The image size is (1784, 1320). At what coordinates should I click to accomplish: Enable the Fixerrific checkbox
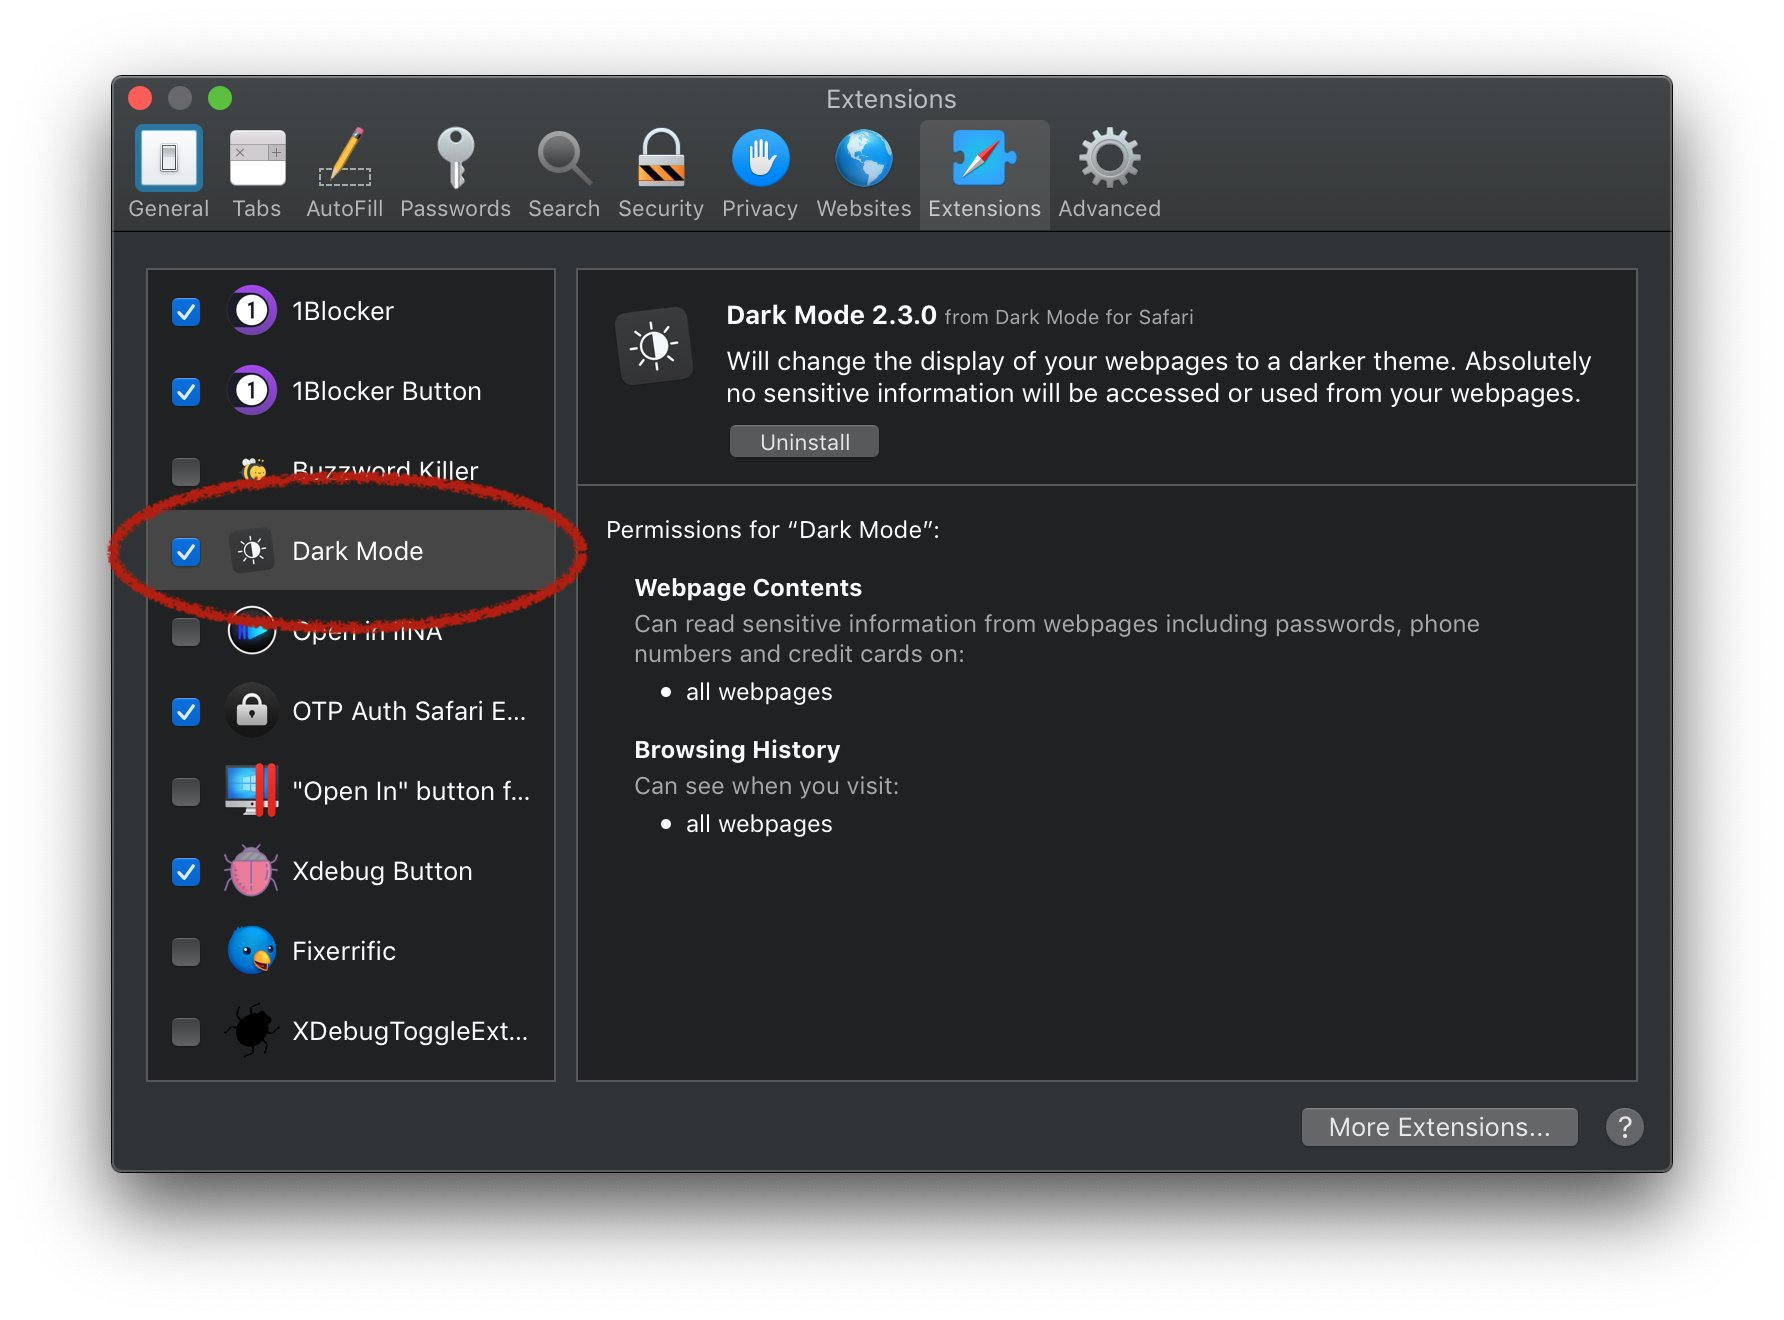click(x=186, y=952)
